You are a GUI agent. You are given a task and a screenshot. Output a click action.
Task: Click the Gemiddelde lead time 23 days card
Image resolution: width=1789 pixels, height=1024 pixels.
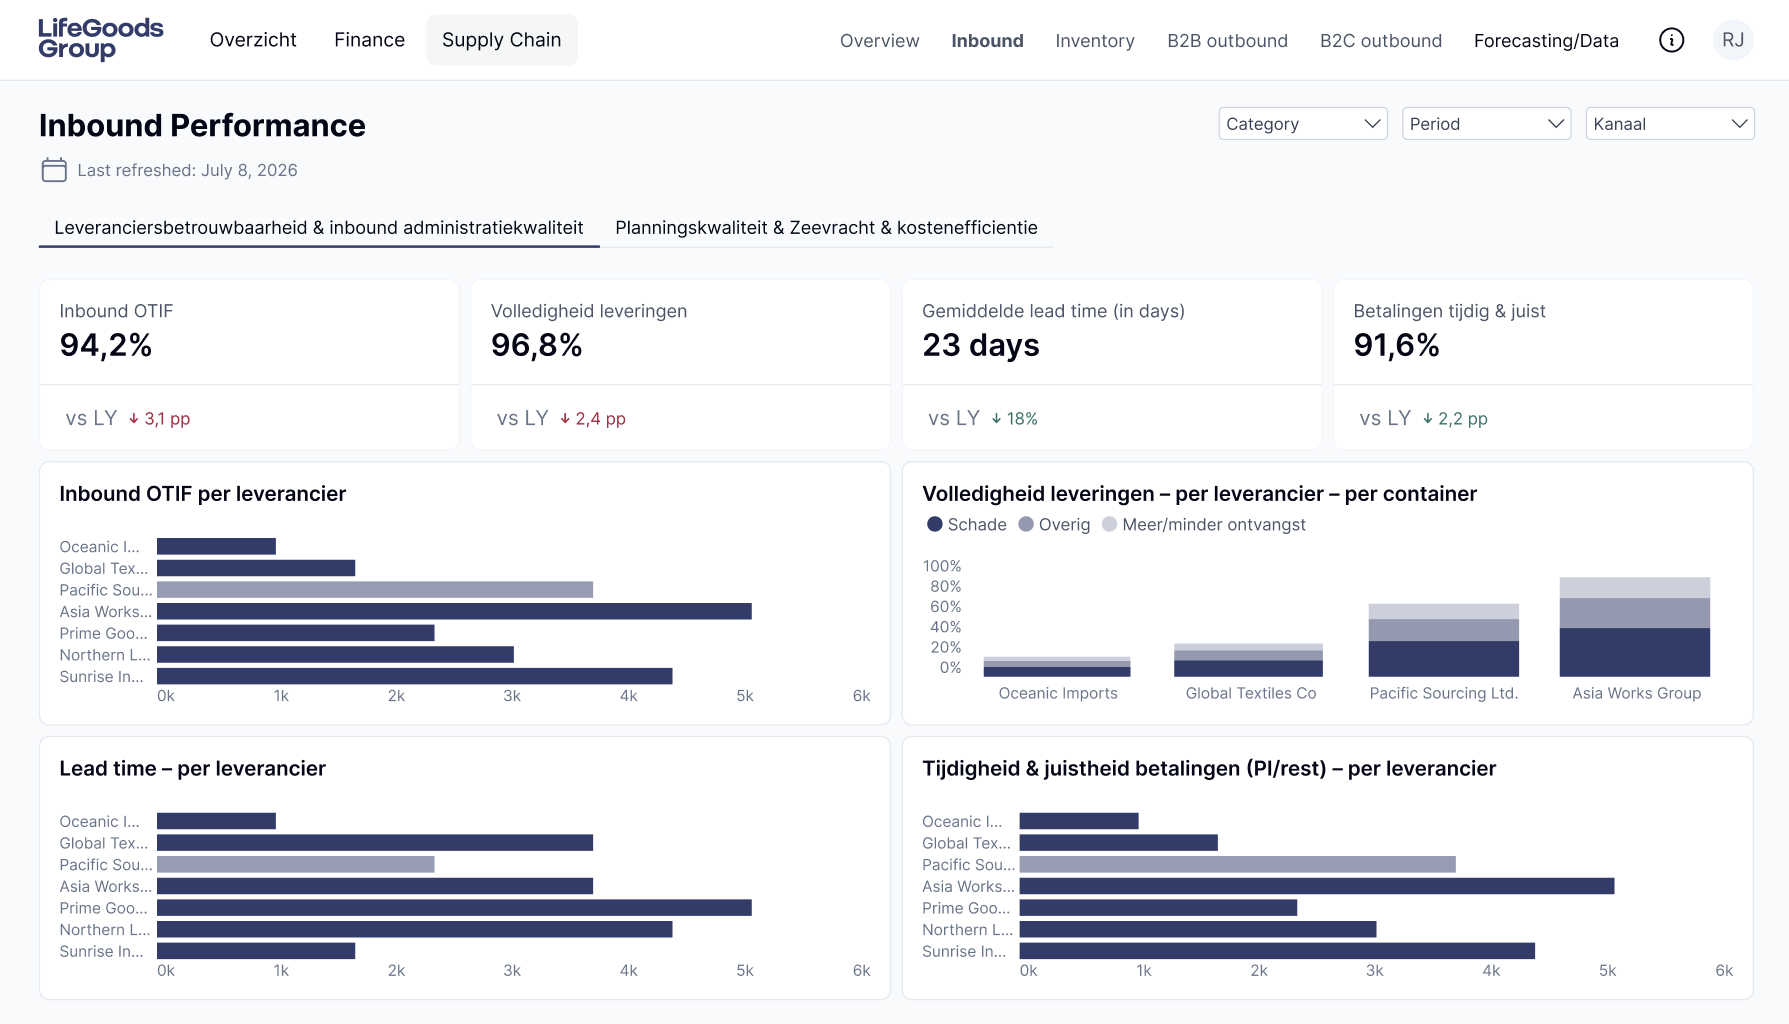[x=1112, y=365]
